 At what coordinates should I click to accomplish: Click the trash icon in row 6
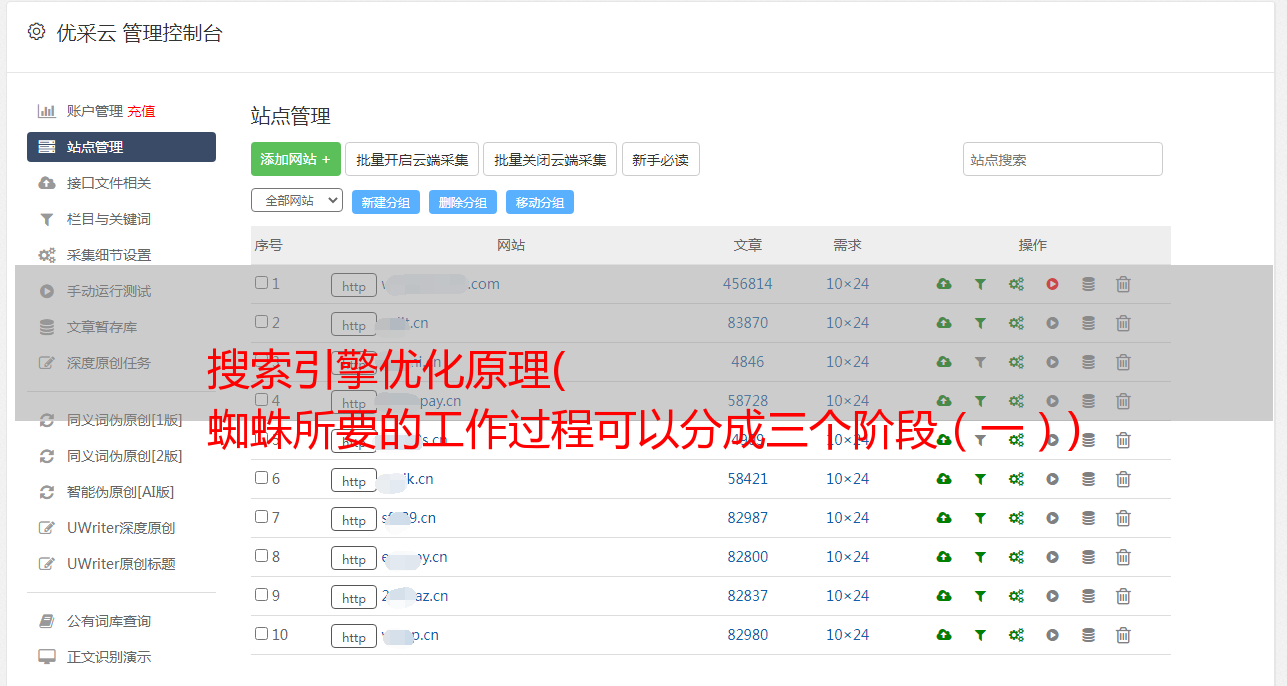click(1123, 479)
